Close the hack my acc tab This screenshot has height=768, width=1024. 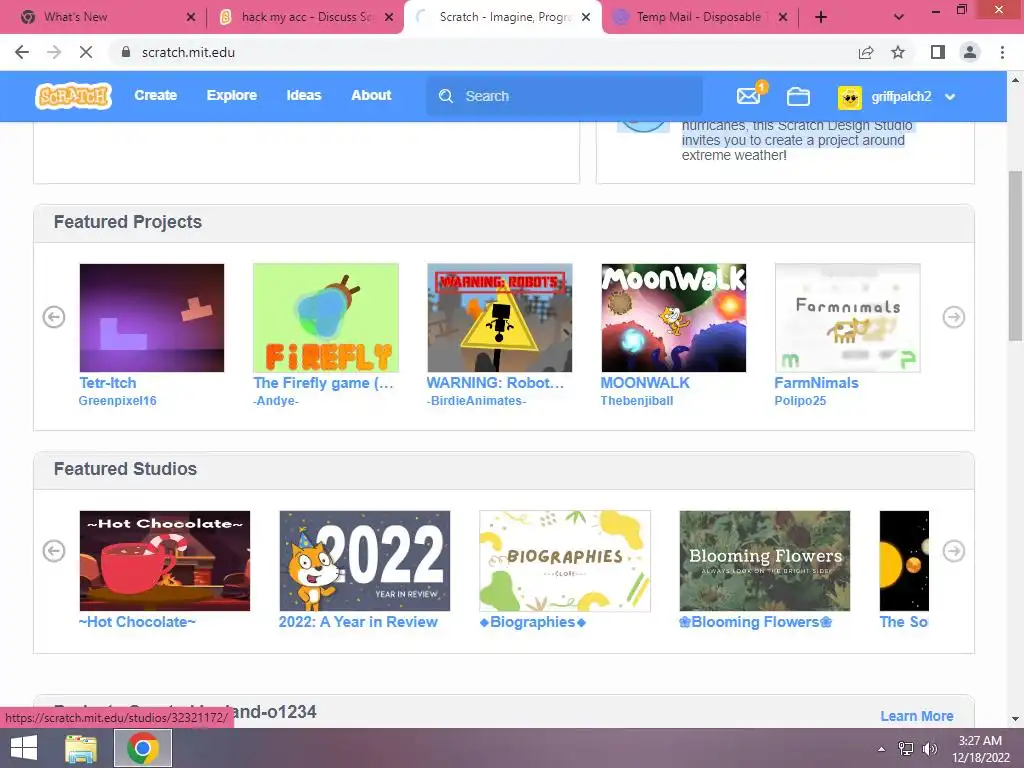pyautogui.click(x=389, y=17)
